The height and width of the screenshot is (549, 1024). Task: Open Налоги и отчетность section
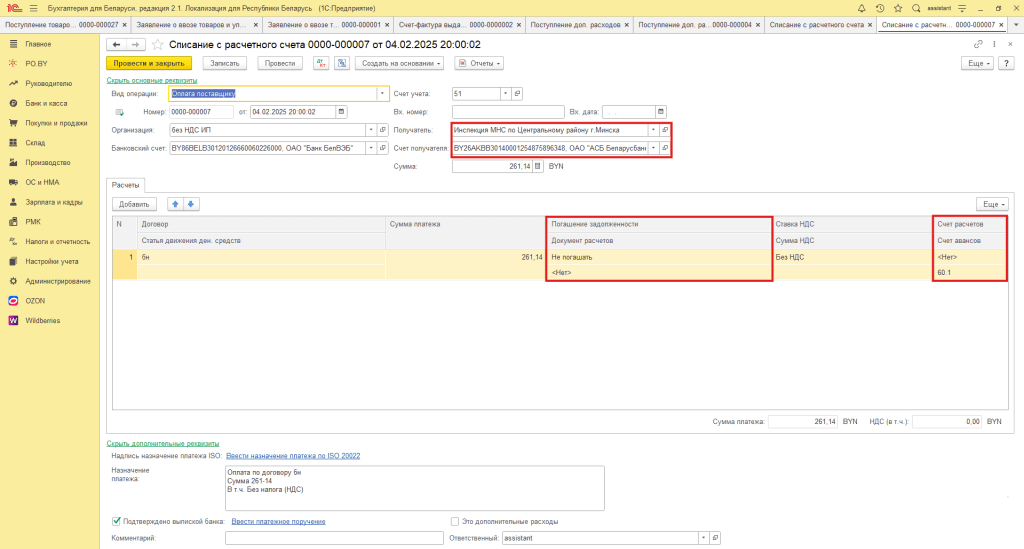tap(57, 242)
